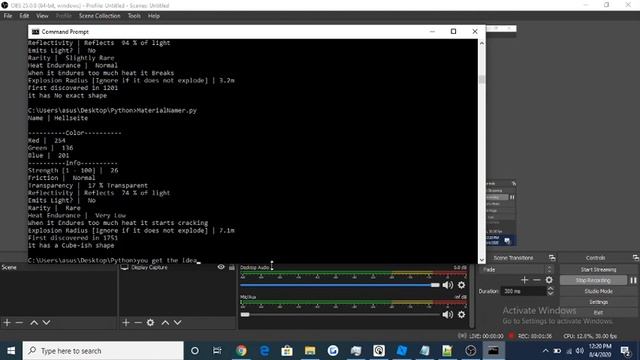Open Studio Mode

(x=598, y=291)
